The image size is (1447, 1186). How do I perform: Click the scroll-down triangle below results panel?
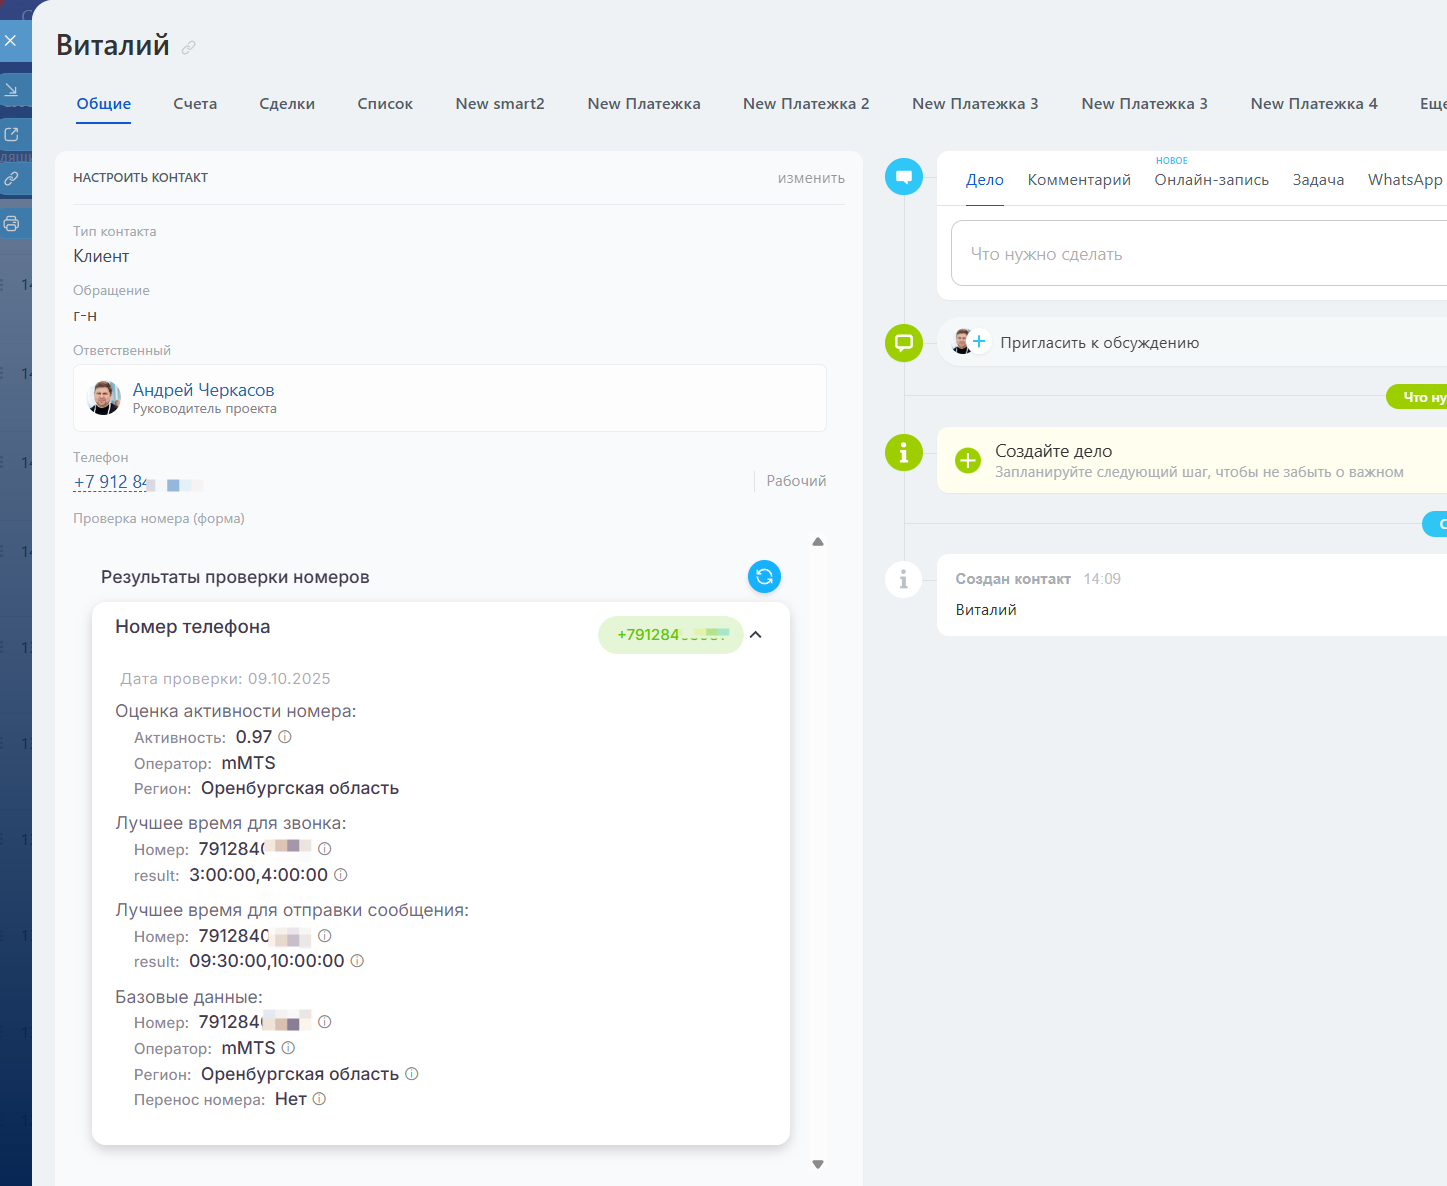click(818, 1164)
